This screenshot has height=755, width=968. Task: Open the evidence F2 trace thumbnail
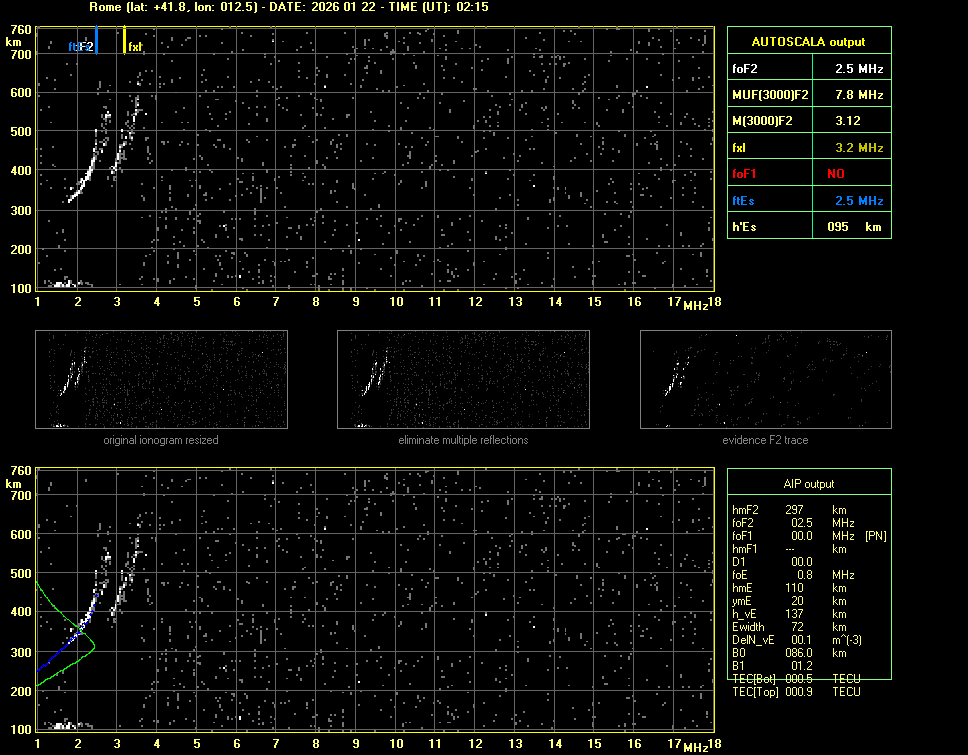pos(765,379)
